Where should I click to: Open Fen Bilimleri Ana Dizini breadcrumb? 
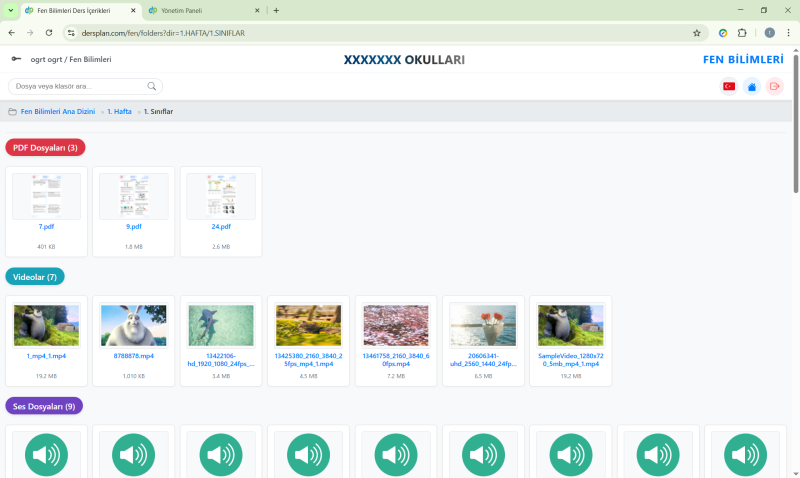tap(57, 111)
